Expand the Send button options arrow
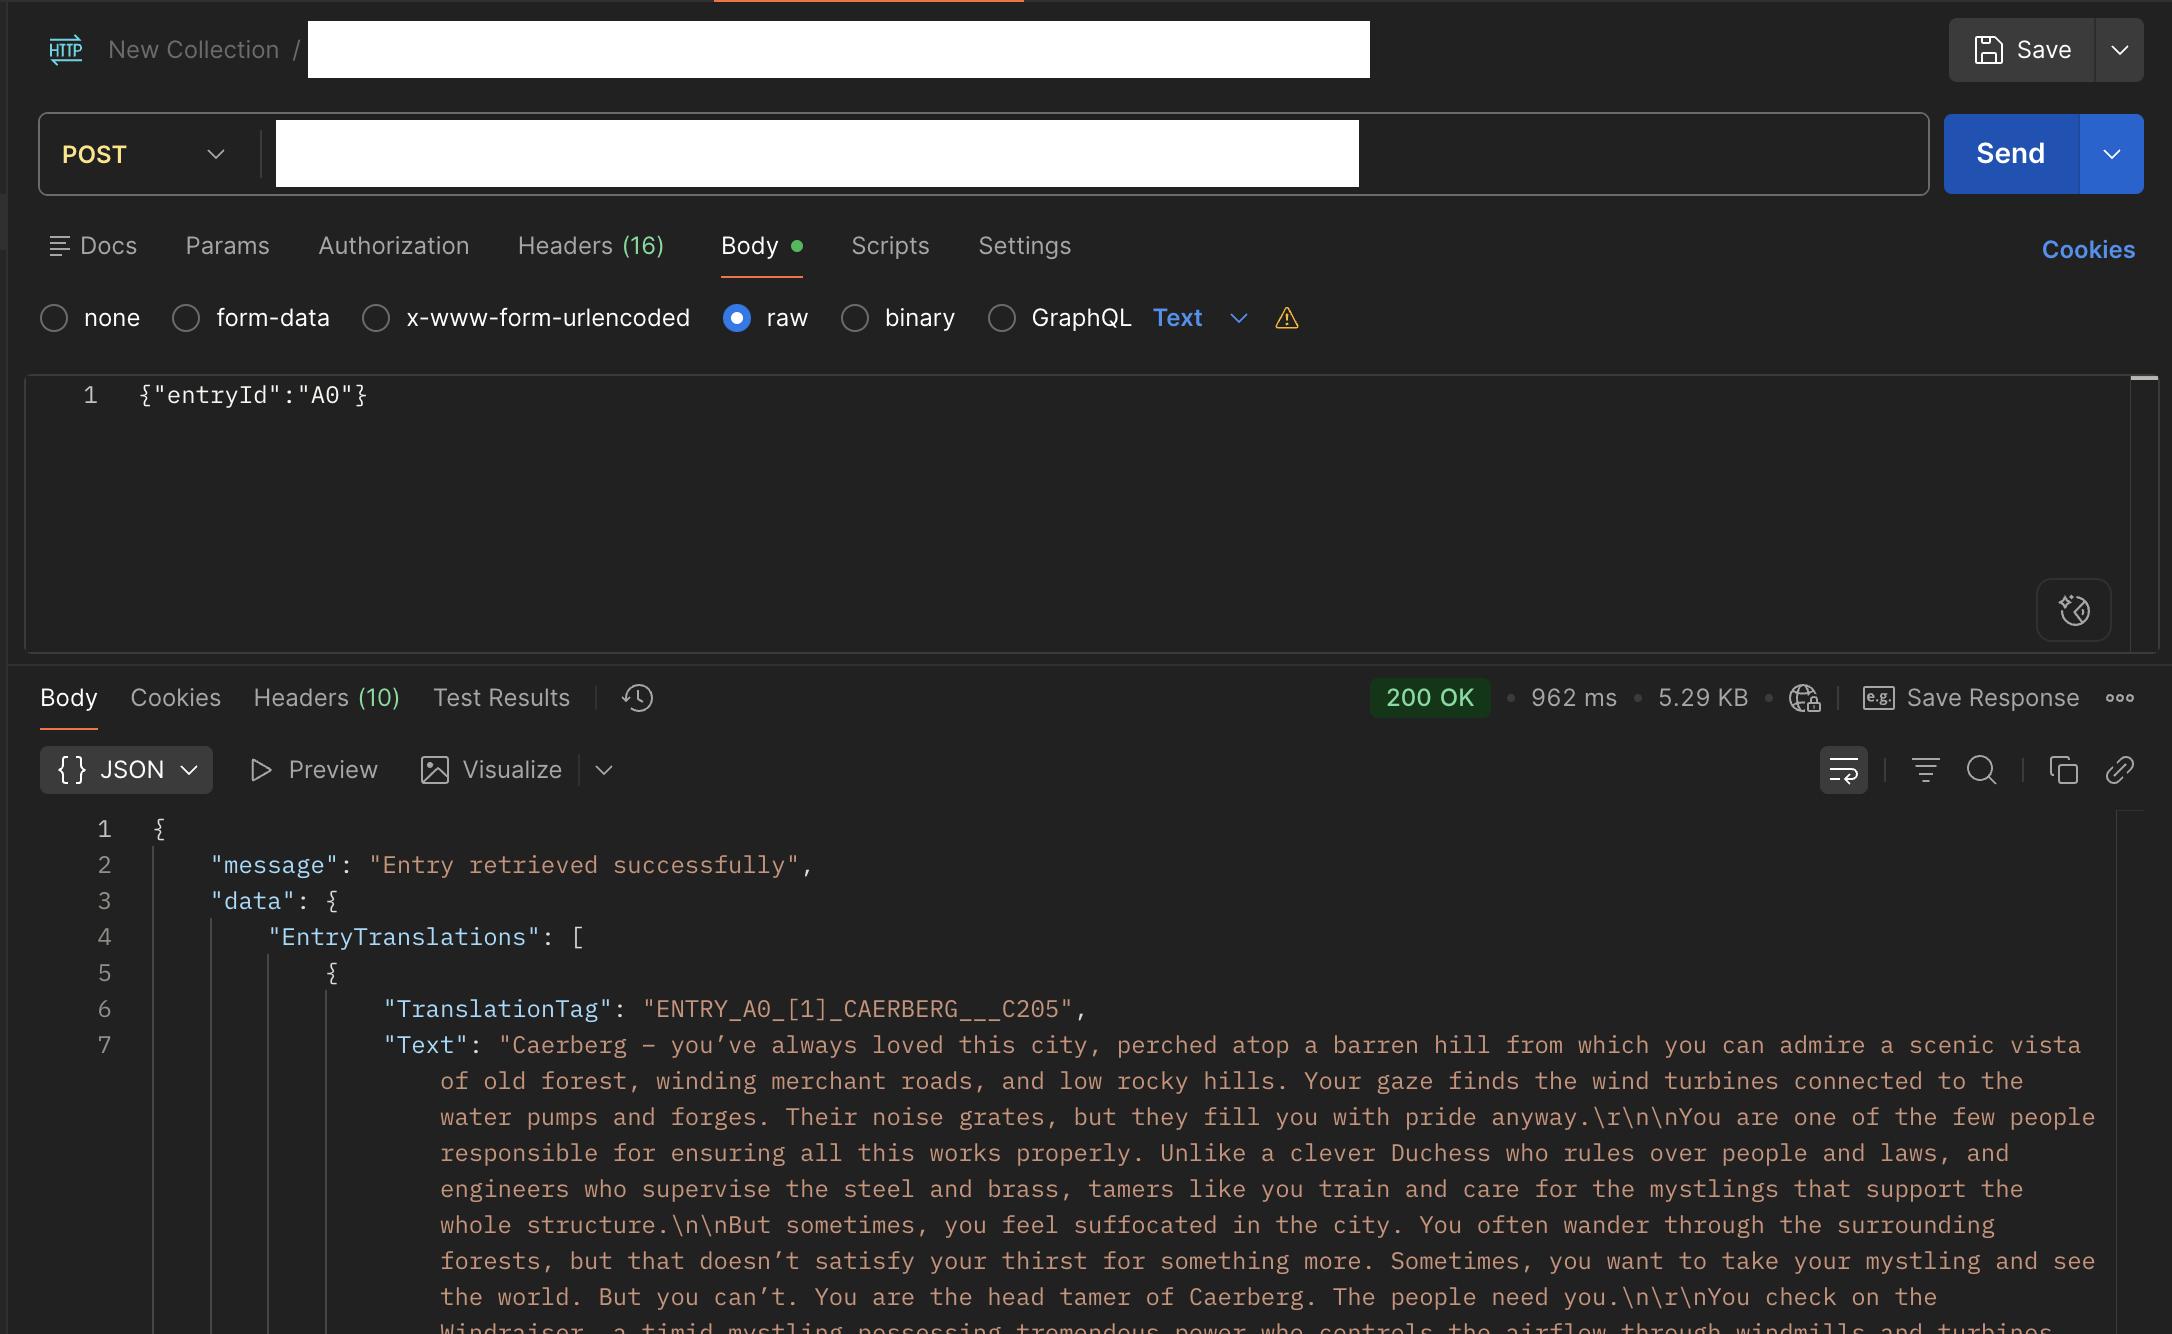2172x1334 pixels. 2111,154
